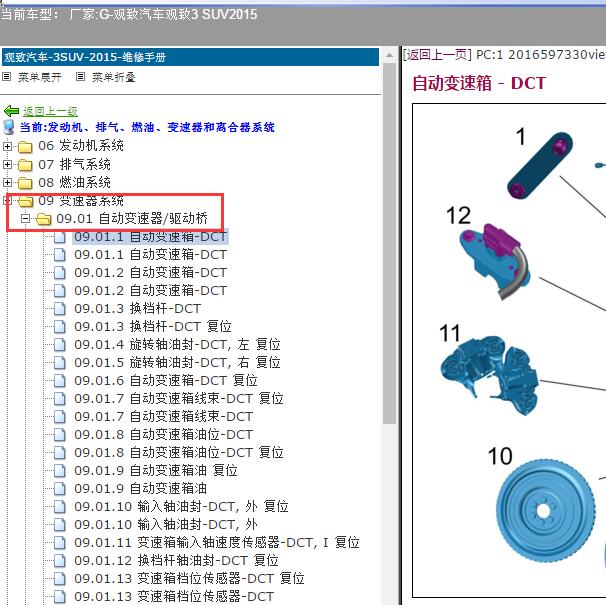This screenshot has width=606, height=605.
Task: Click the tree panel vertical scrollbar thumb
Action: [390, 244]
